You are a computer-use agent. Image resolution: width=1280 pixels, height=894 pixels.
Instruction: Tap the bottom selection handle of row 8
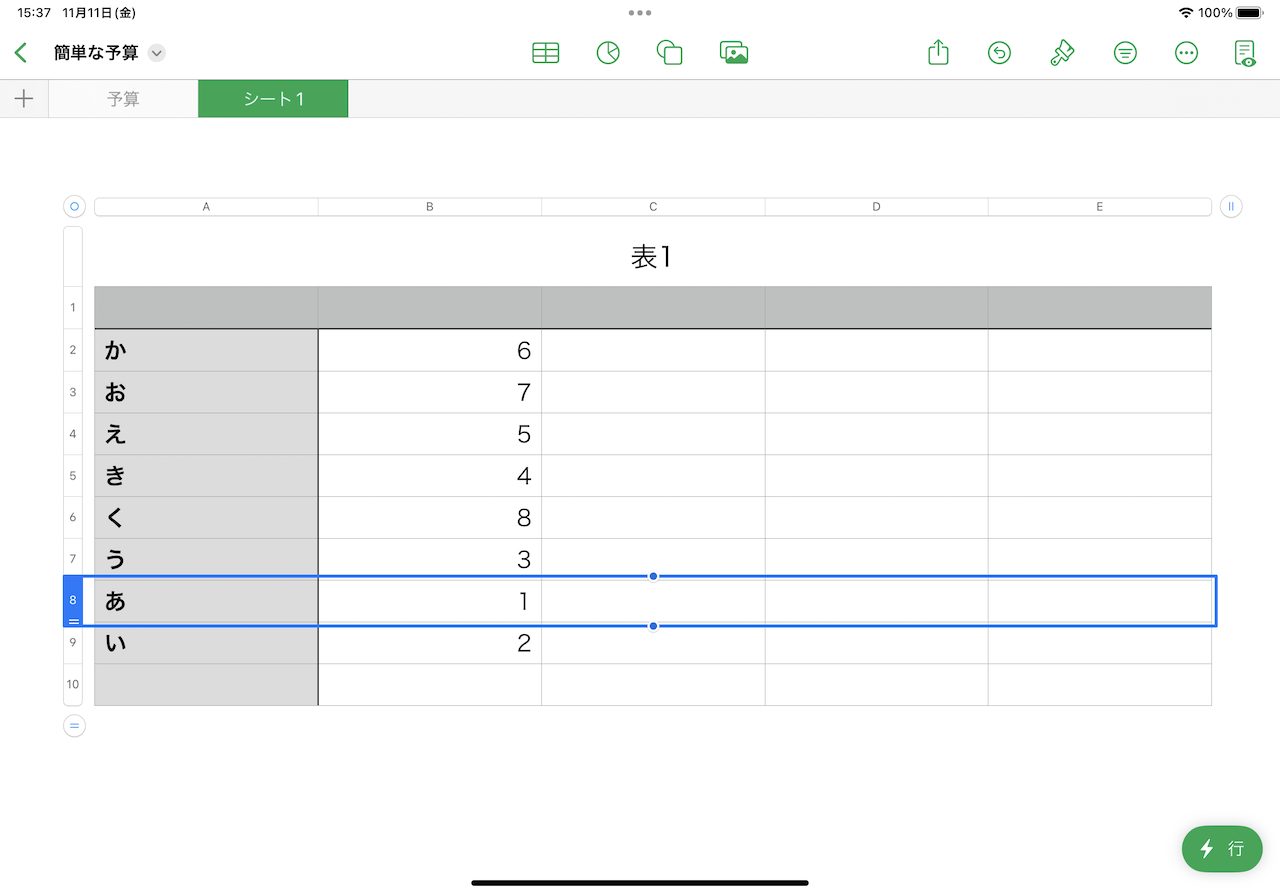(x=653, y=626)
